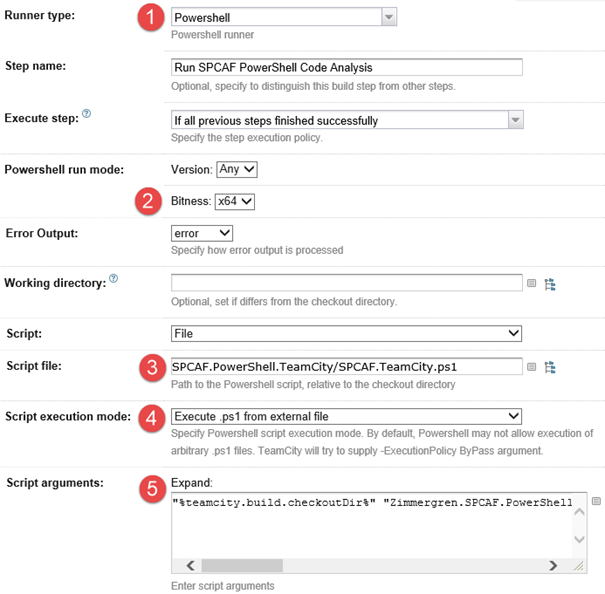Open the Error Output dropdown
The height and width of the screenshot is (594, 605).
point(202,233)
